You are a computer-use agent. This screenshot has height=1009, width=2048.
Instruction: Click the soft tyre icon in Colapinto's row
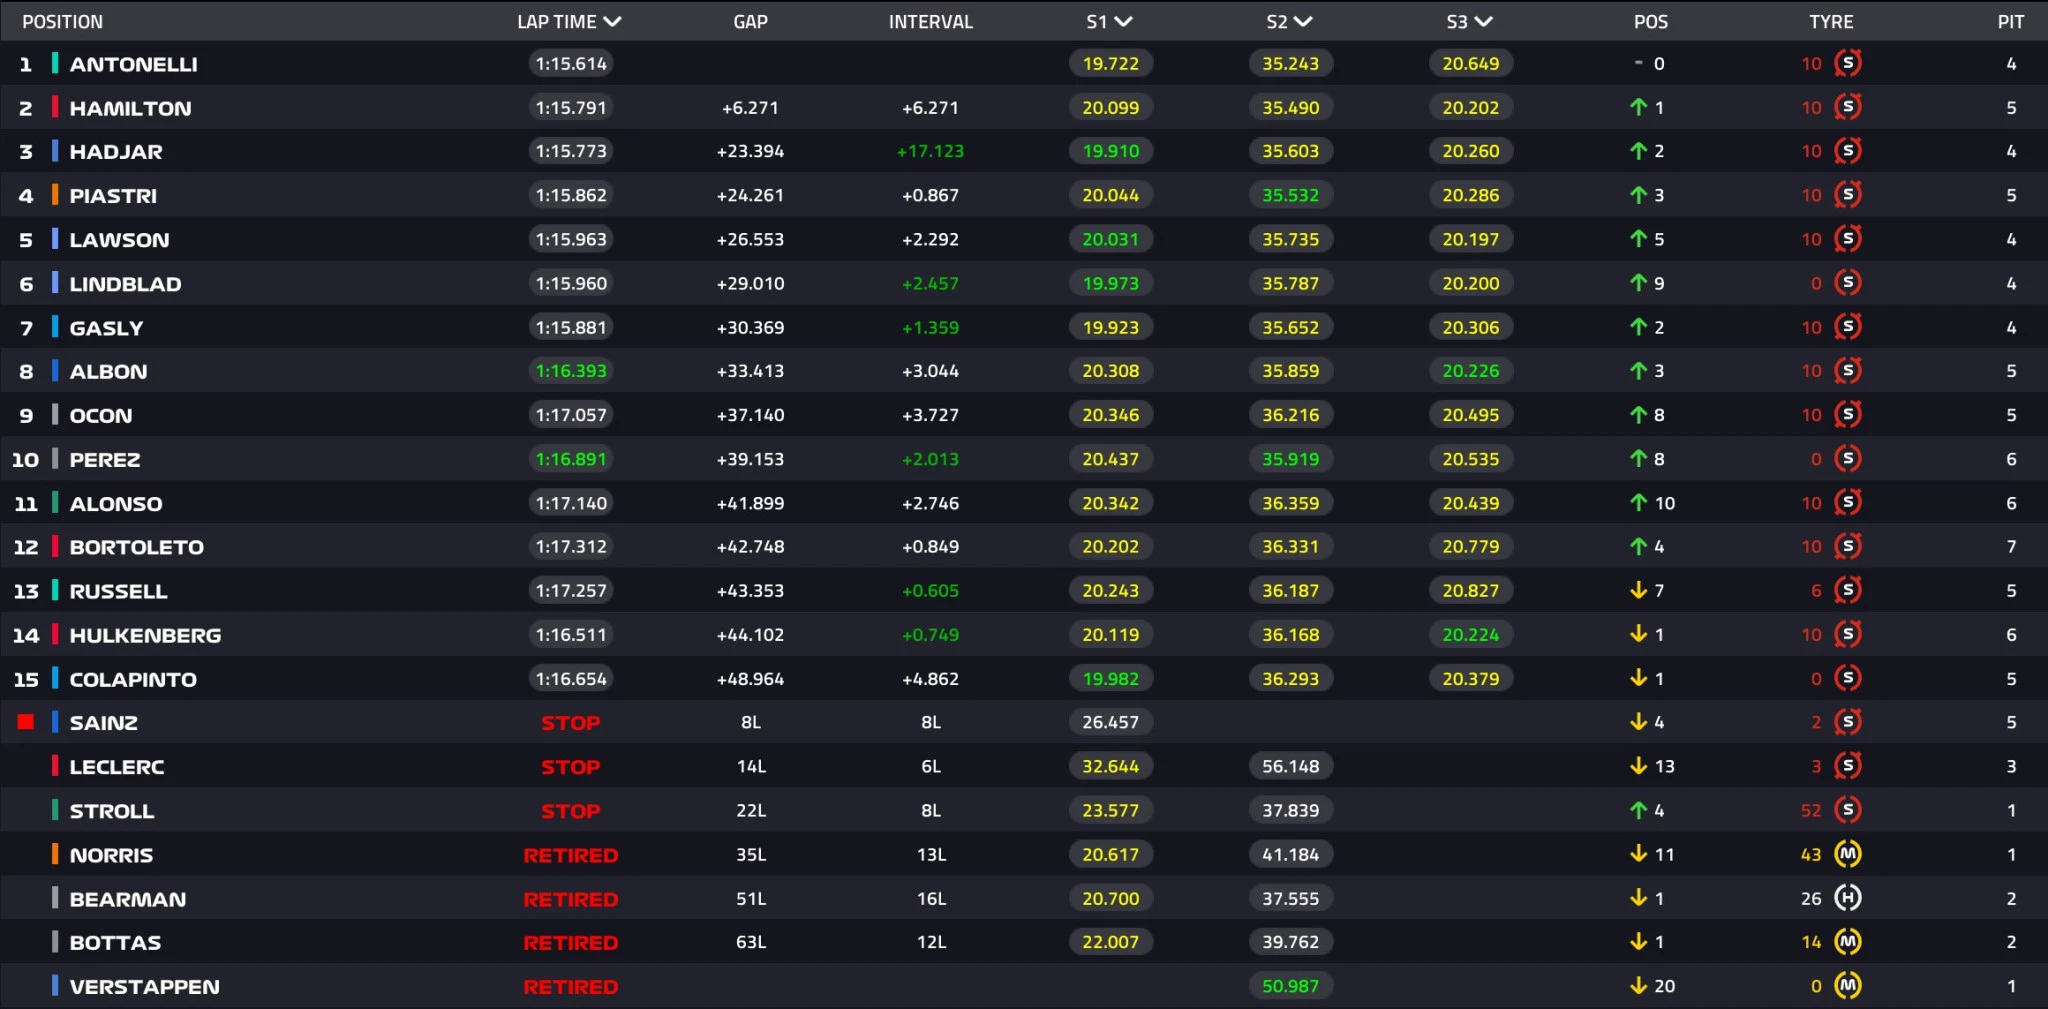click(1847, 679)
